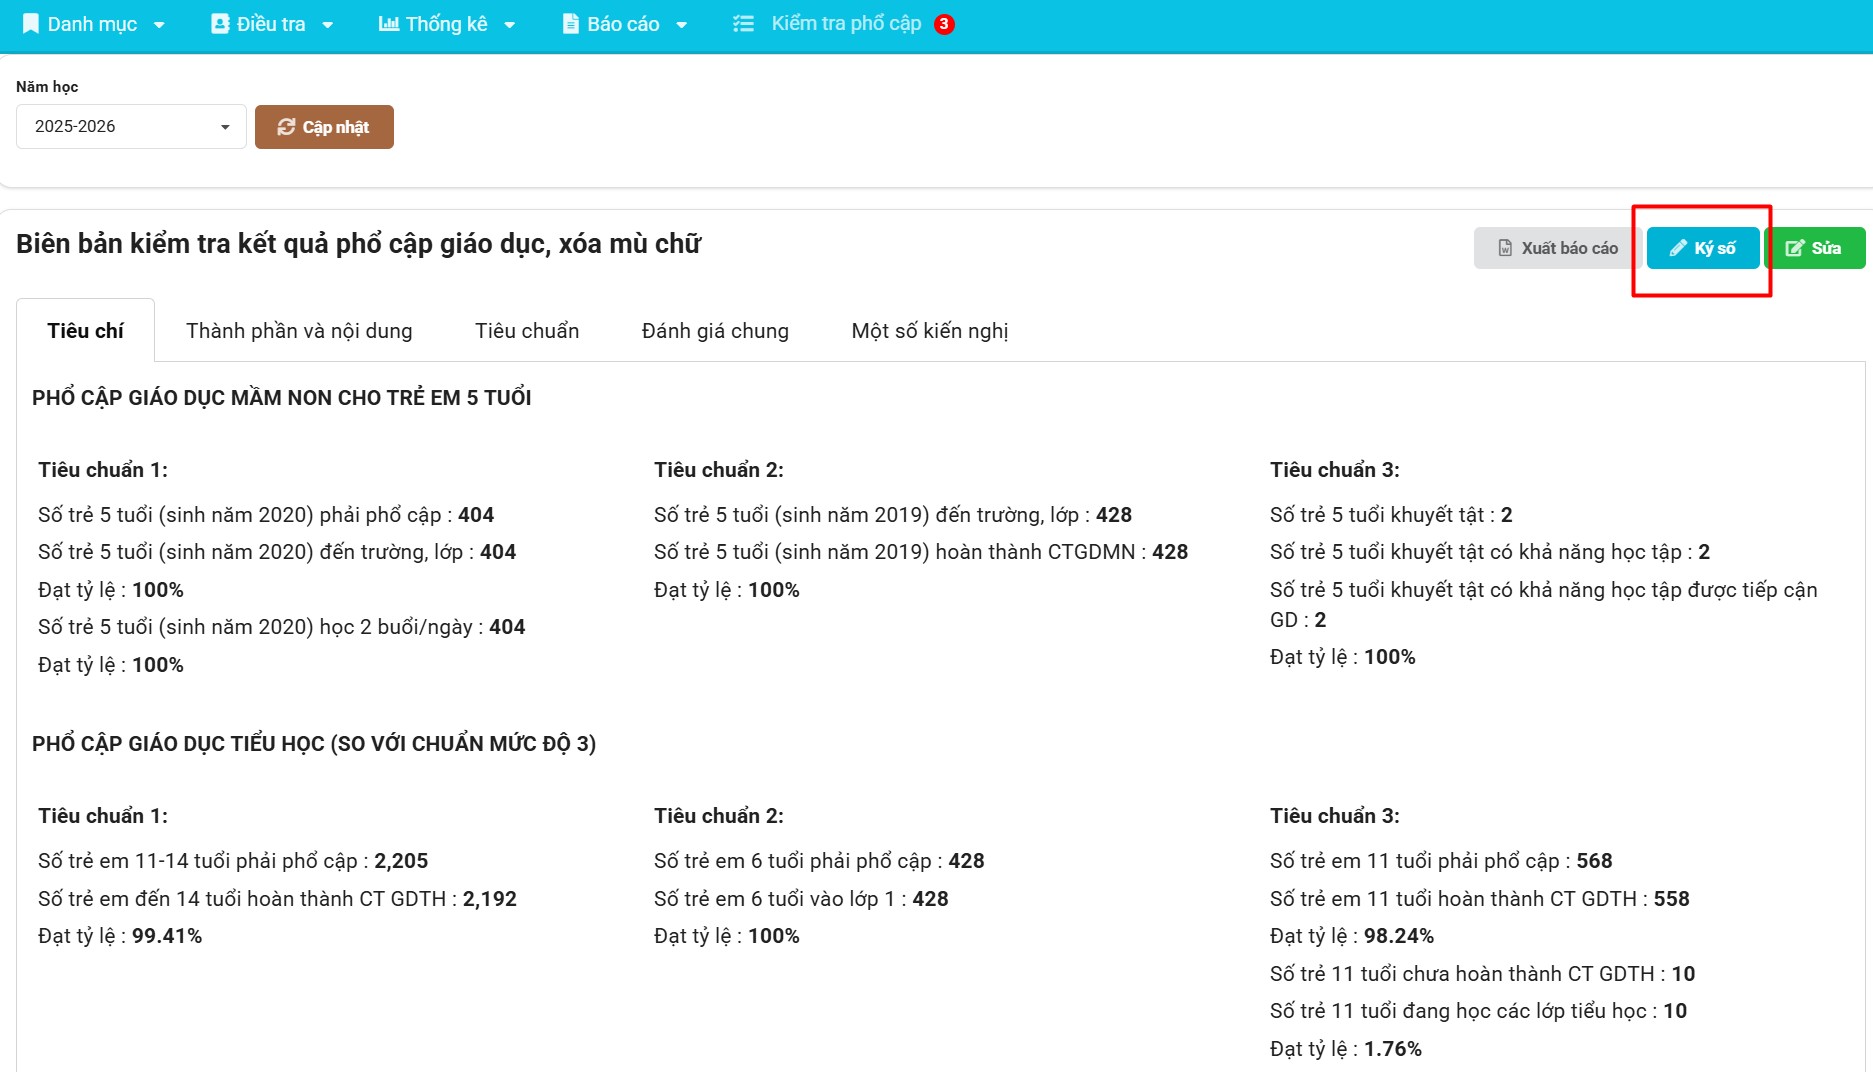Click the Thống kê bar chart icon
The height and width of the screenshot is (1072, 1873).
click(389, 24)
